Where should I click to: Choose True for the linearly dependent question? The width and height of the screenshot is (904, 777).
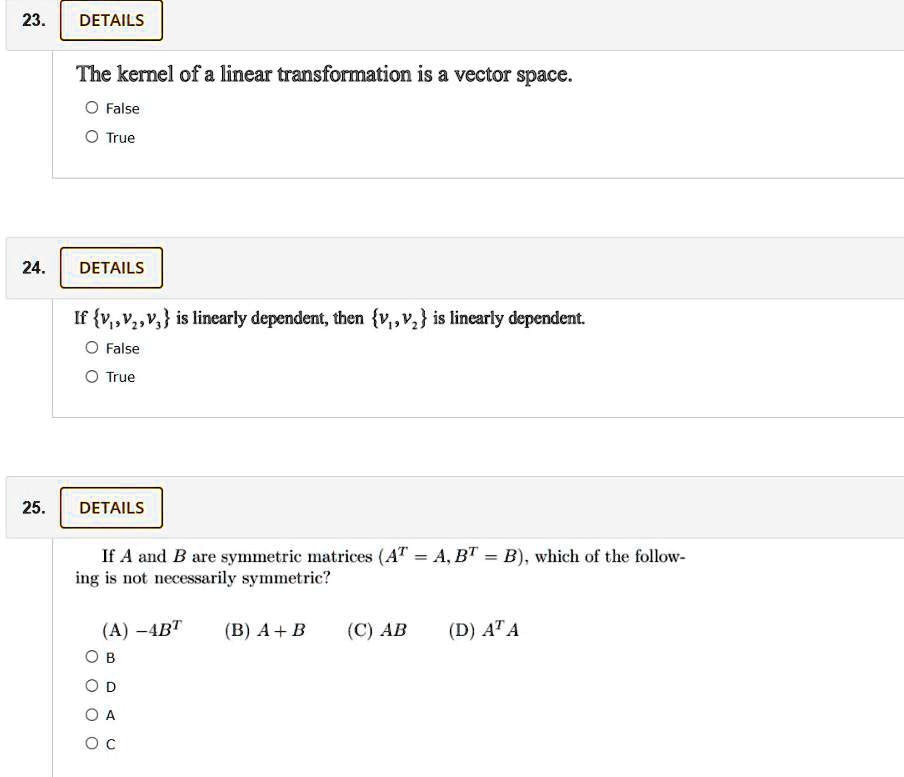[92, 377]
